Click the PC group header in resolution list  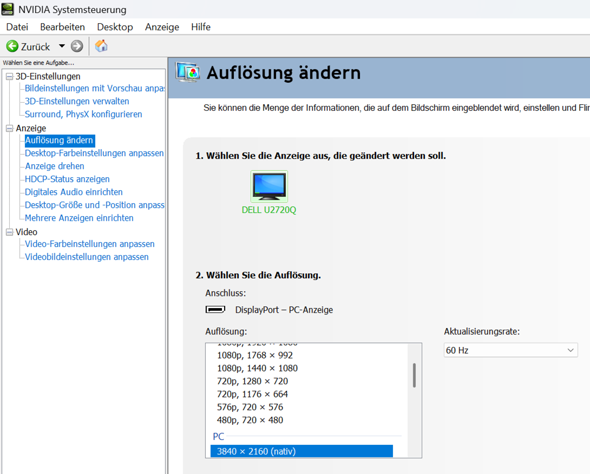[218, 436]
